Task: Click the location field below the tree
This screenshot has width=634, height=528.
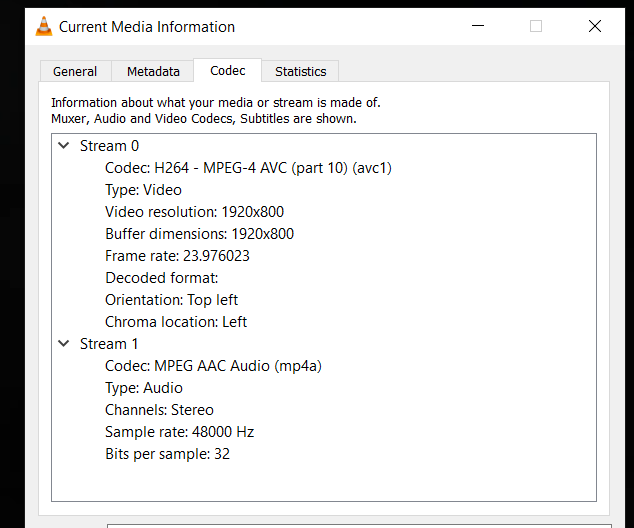Action: pyautogui.click(x=360, y=523)
